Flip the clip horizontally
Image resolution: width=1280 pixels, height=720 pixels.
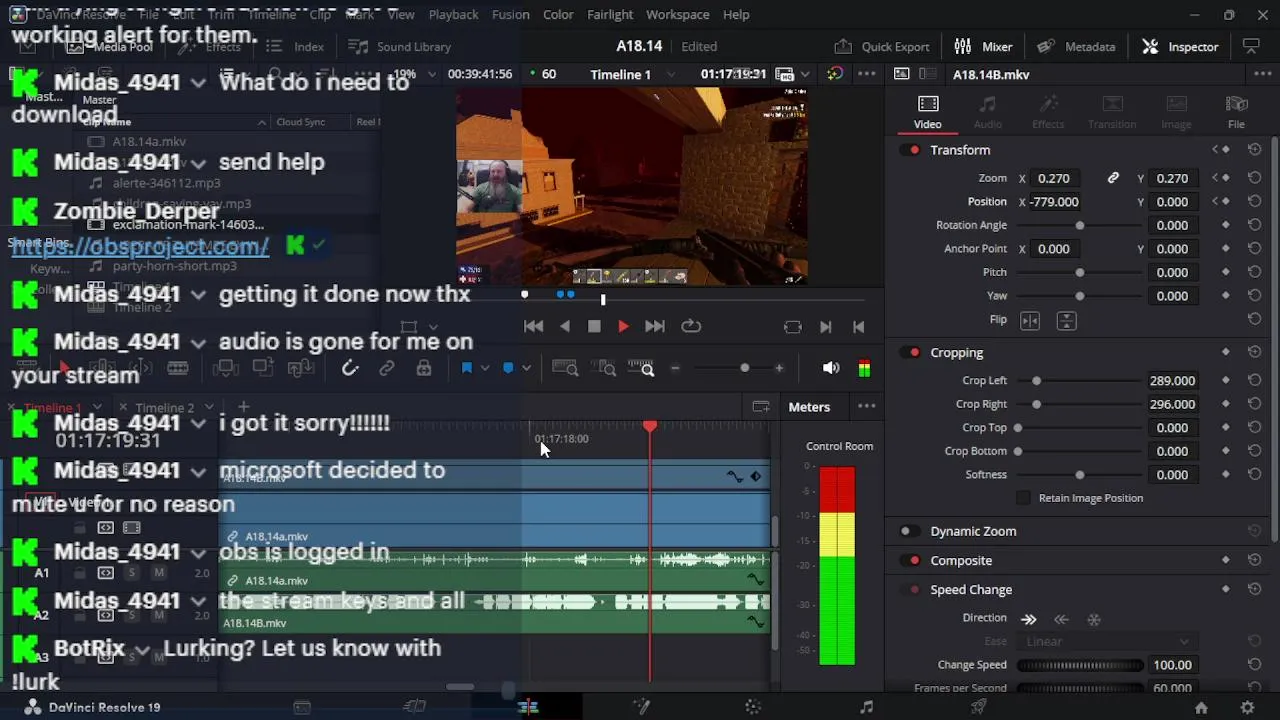tap(1030, 320)
